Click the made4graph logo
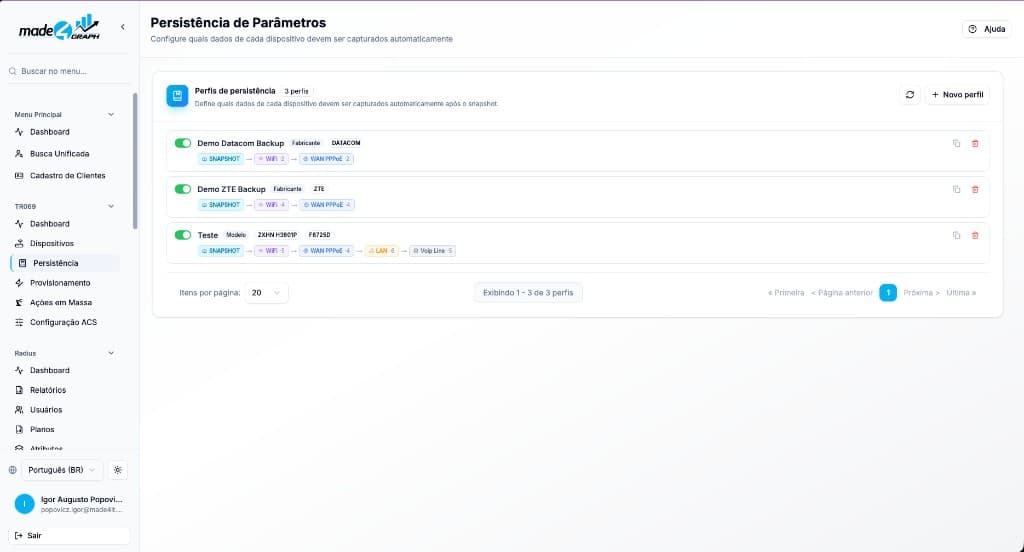The height and width of the screenshot is (552, 1024). (59, 27)
